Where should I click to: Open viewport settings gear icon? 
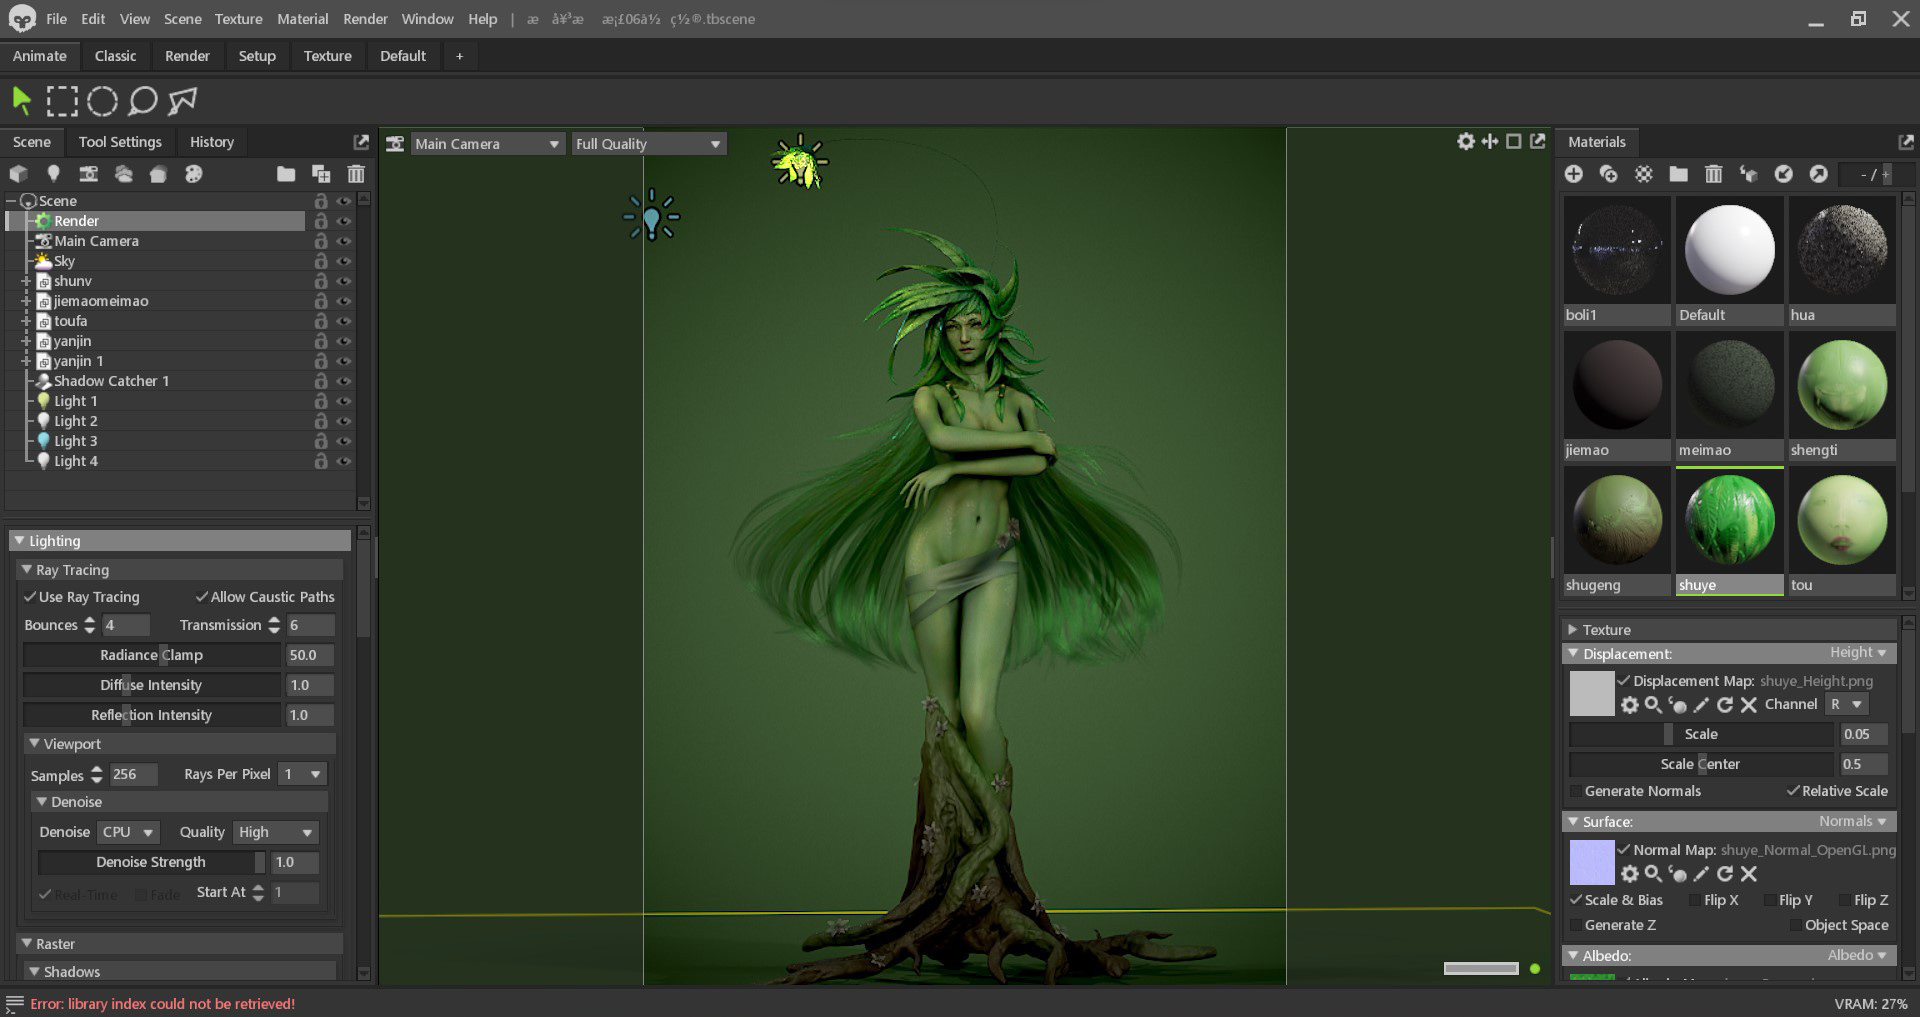(x=1465, y=142)
